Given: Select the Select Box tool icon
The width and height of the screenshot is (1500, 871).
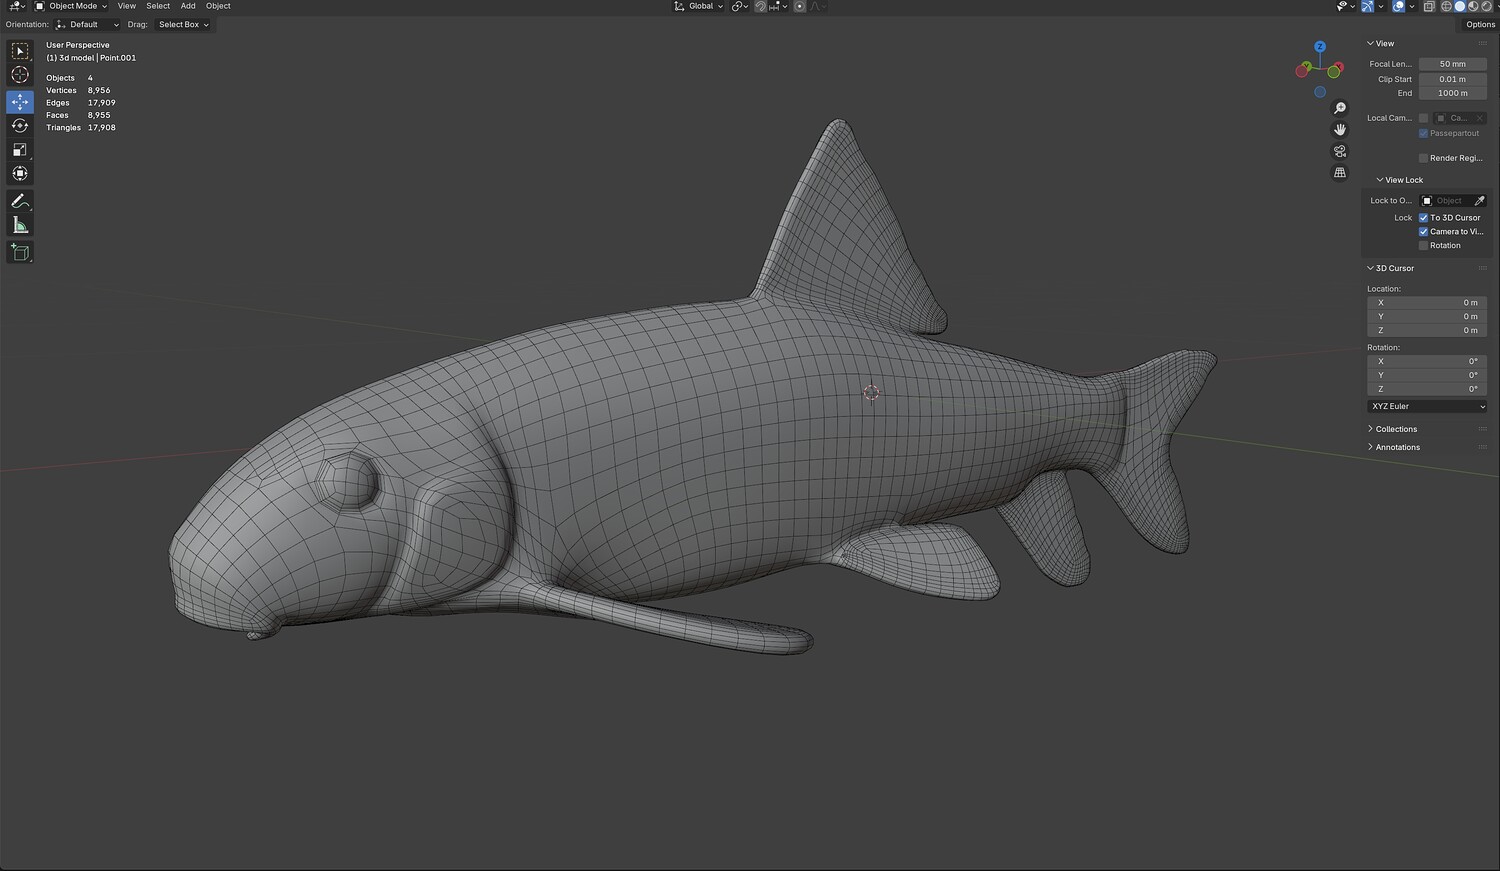Looking at the screenshot, I should [x=20, y=51].
